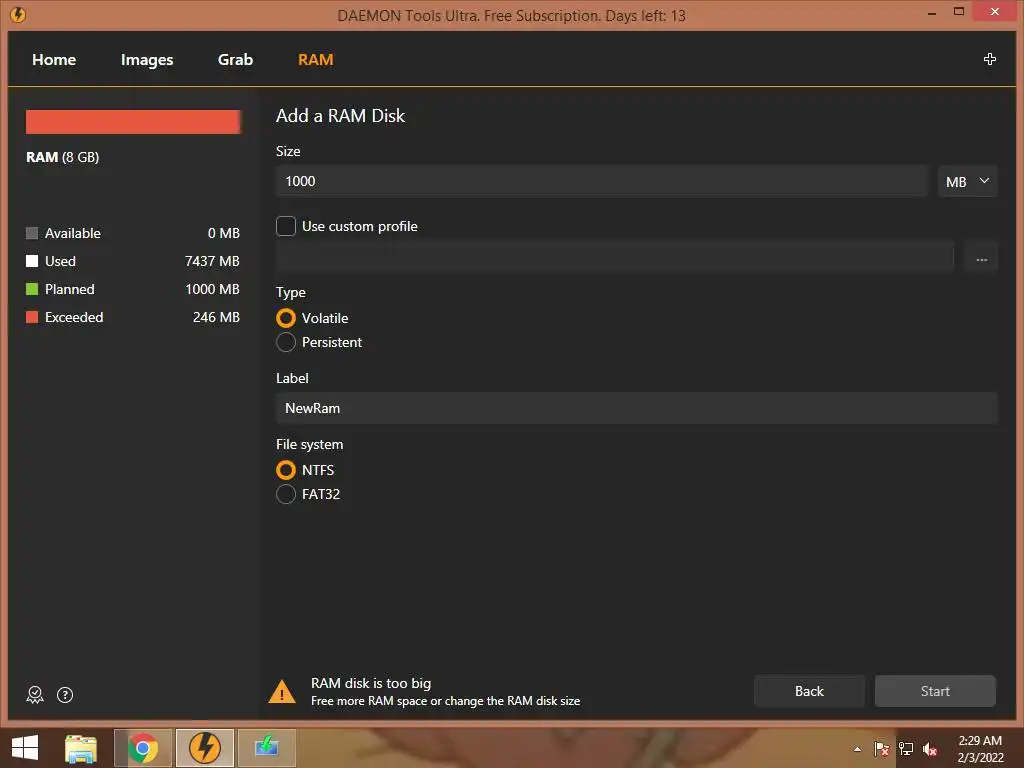Select the Persistent type option
This screenshot has width=1024, height=768.
tap(286, 342)
